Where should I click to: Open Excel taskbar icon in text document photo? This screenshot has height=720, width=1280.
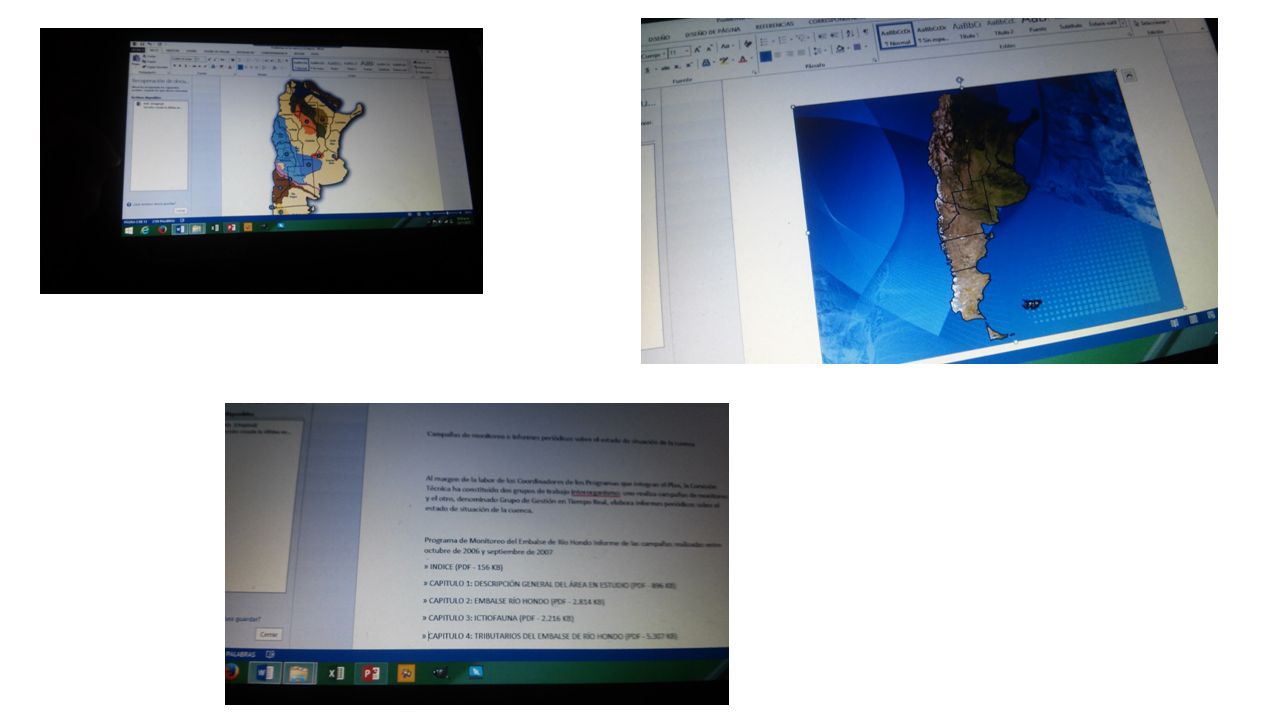[337, 673]
